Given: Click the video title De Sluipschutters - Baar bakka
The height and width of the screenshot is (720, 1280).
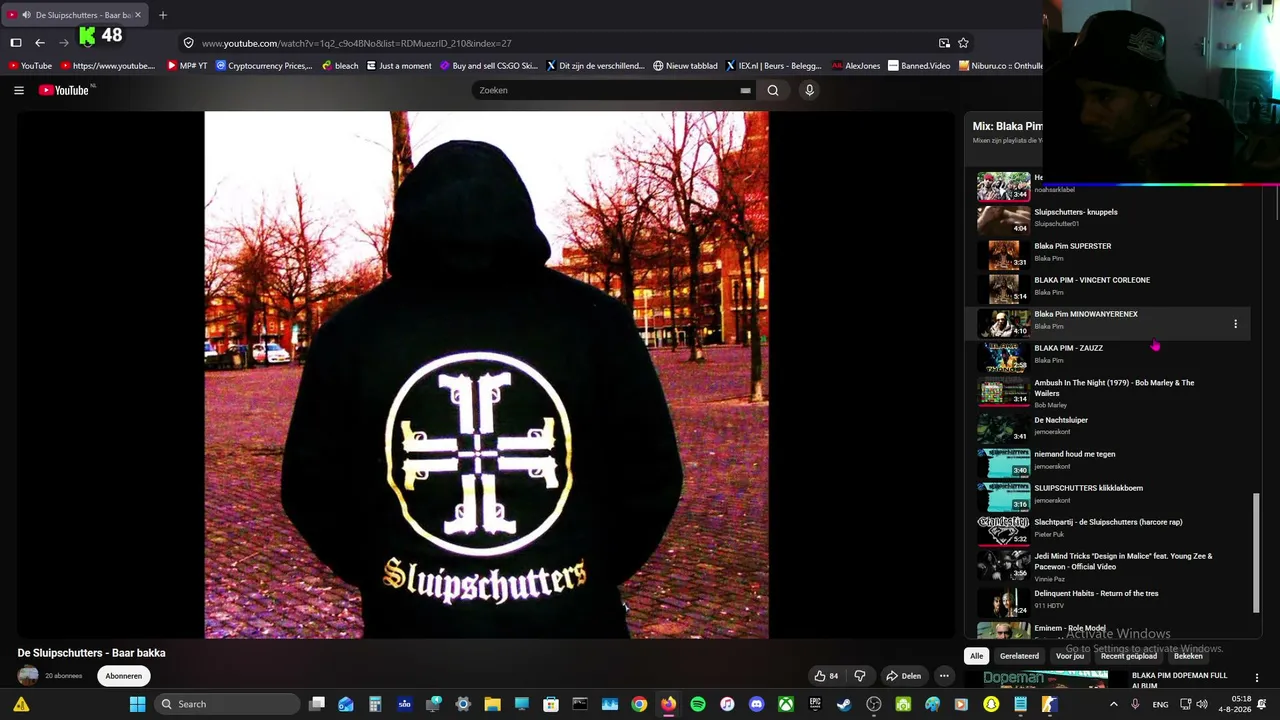Looking at the screenshot, I should pos(91,653).
